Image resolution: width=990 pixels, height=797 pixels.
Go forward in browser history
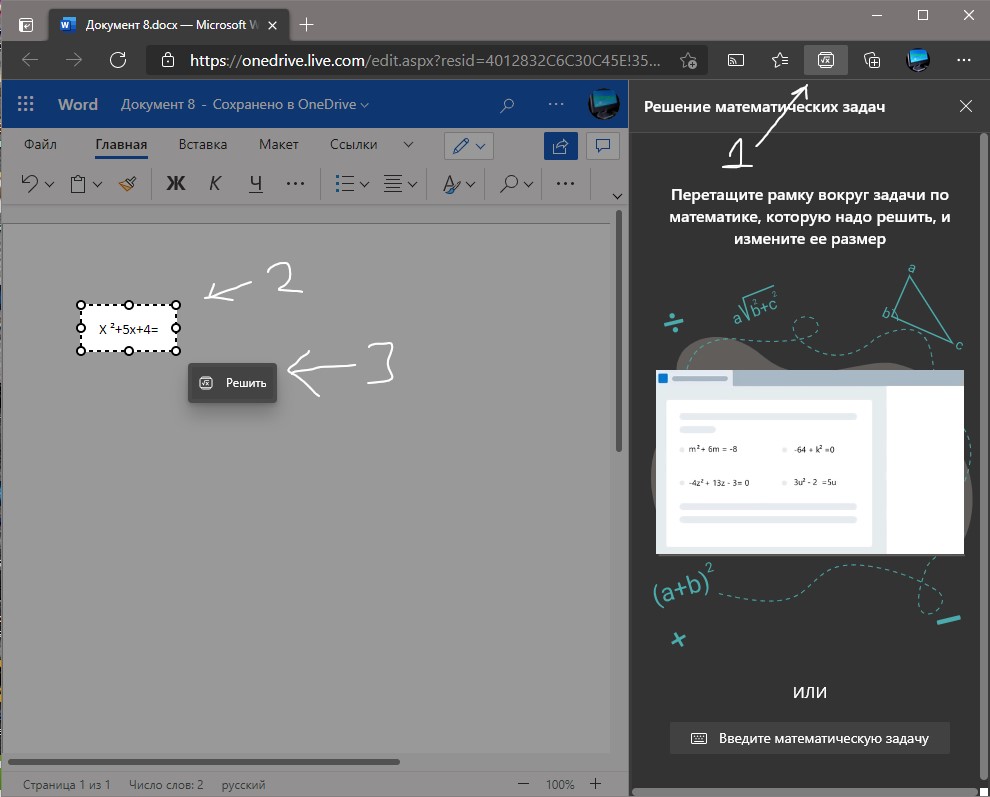[x=74, y=60]
